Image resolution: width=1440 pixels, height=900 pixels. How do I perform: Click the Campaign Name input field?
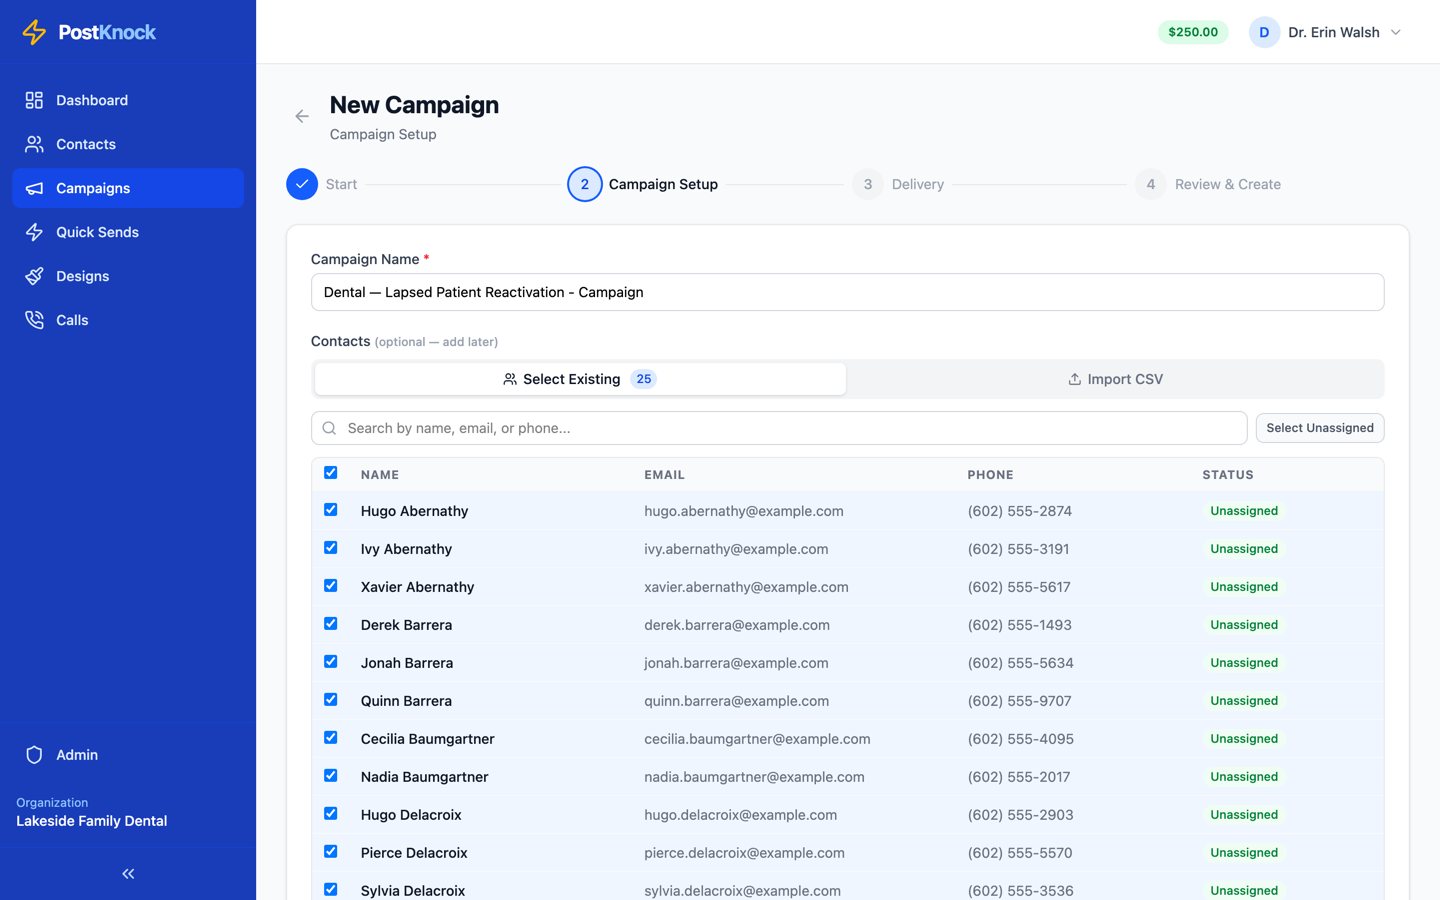[x=847, y=292]
